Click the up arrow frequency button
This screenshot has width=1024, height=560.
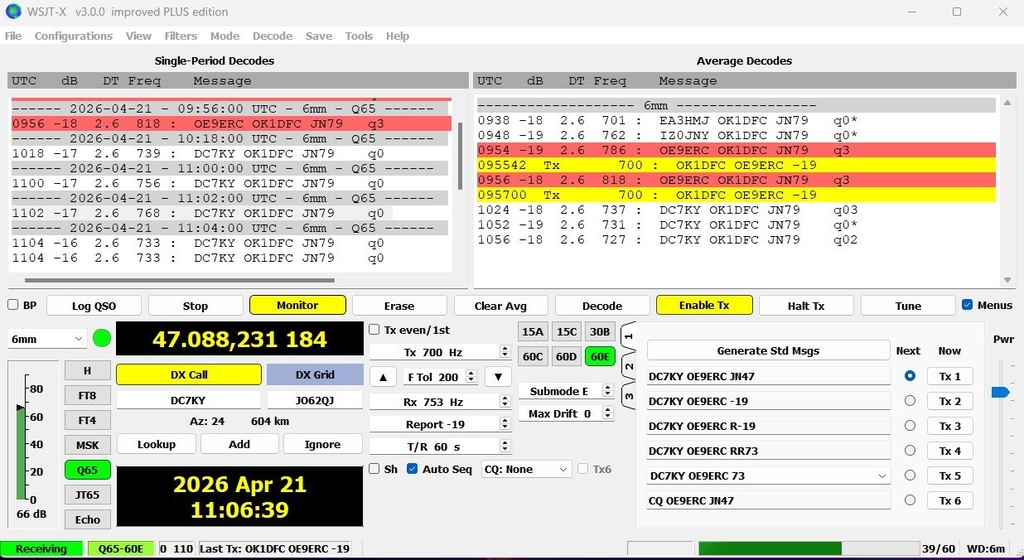383,377
